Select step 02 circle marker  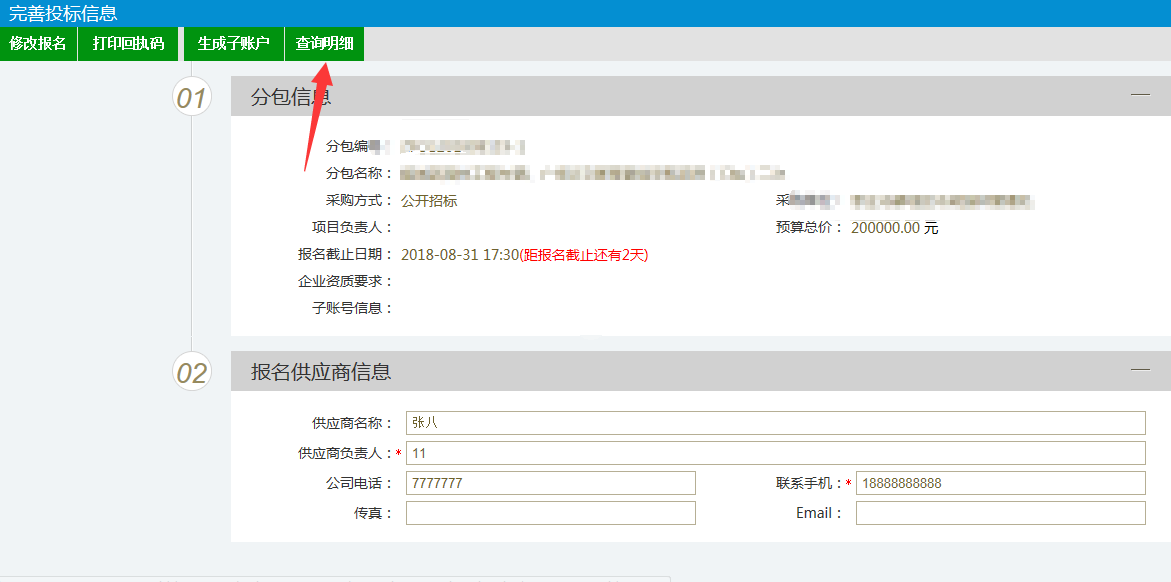[x=192, y=371]
